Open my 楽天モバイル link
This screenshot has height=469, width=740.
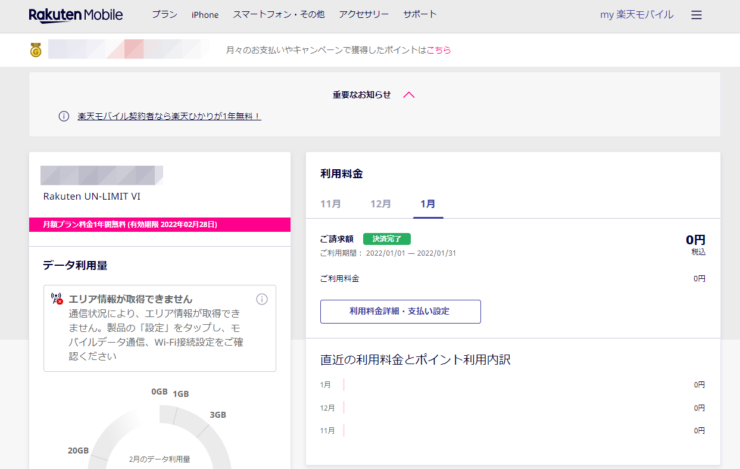coord(637,15)
